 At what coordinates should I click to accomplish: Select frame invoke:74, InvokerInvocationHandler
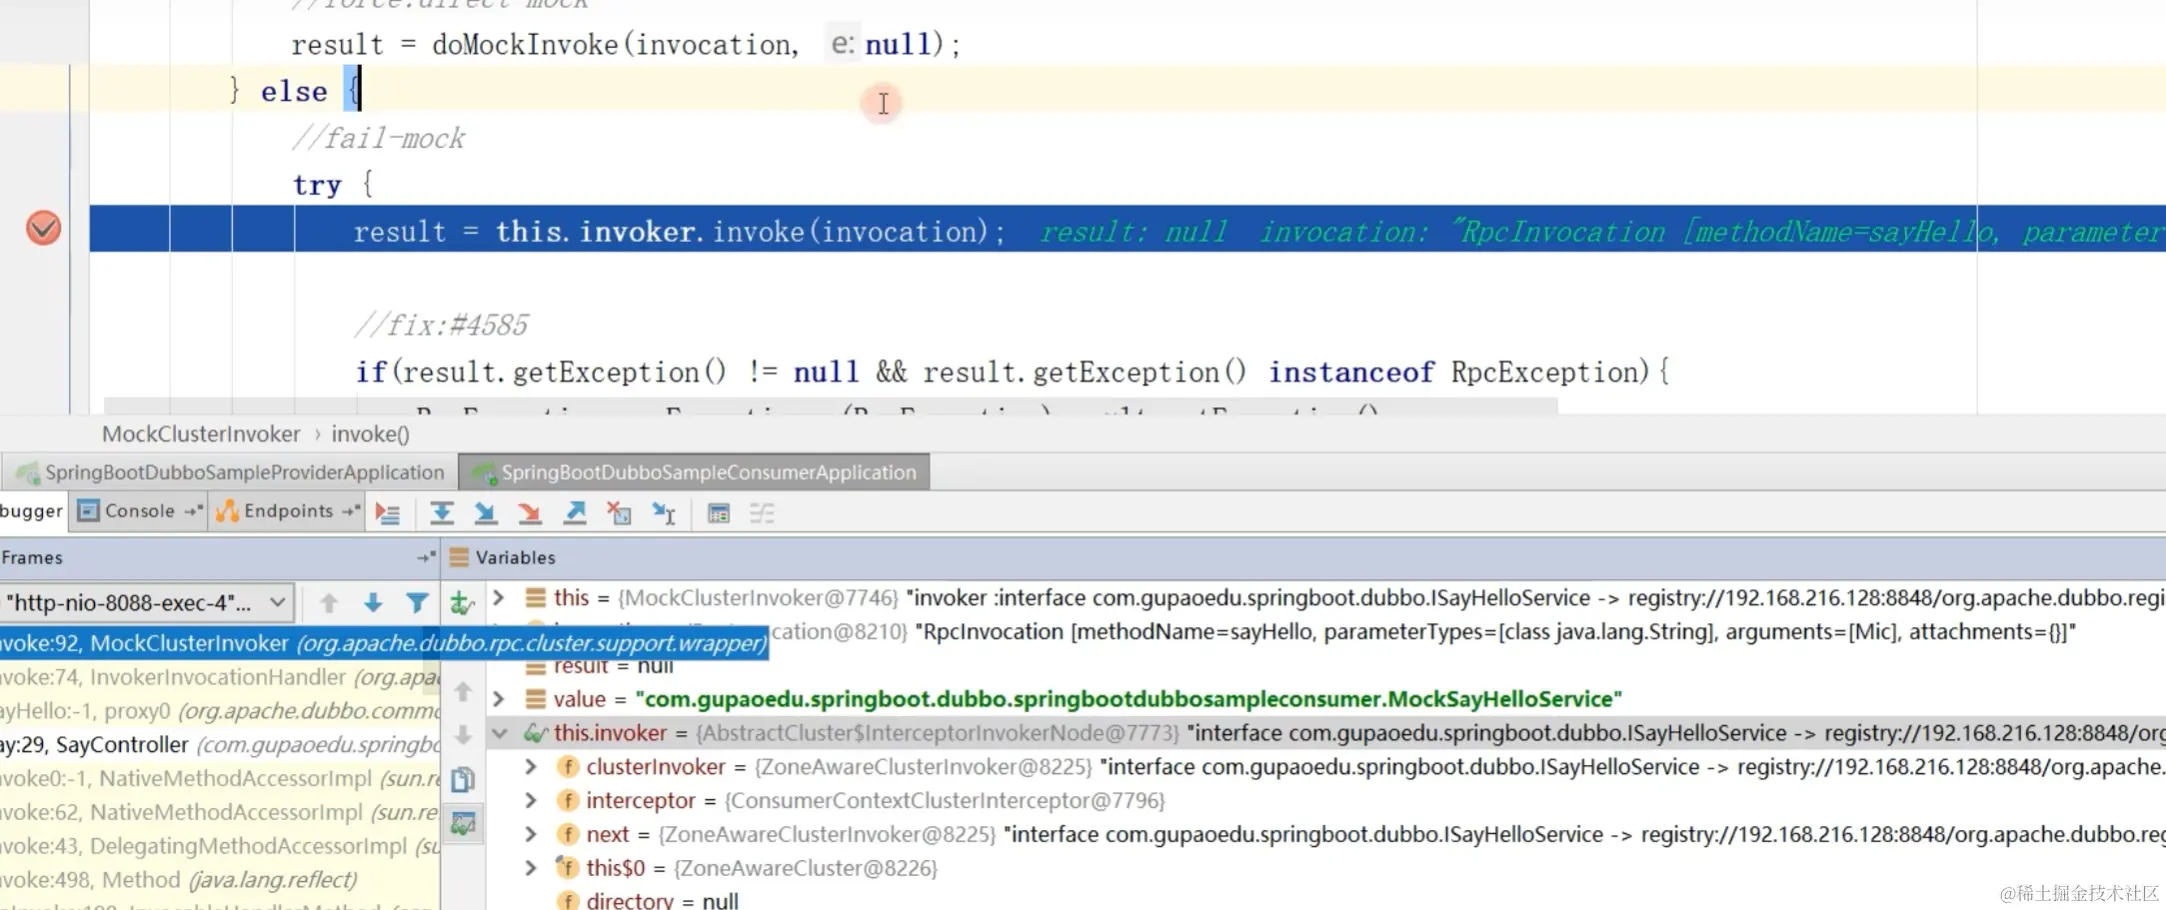click(220, 677)
